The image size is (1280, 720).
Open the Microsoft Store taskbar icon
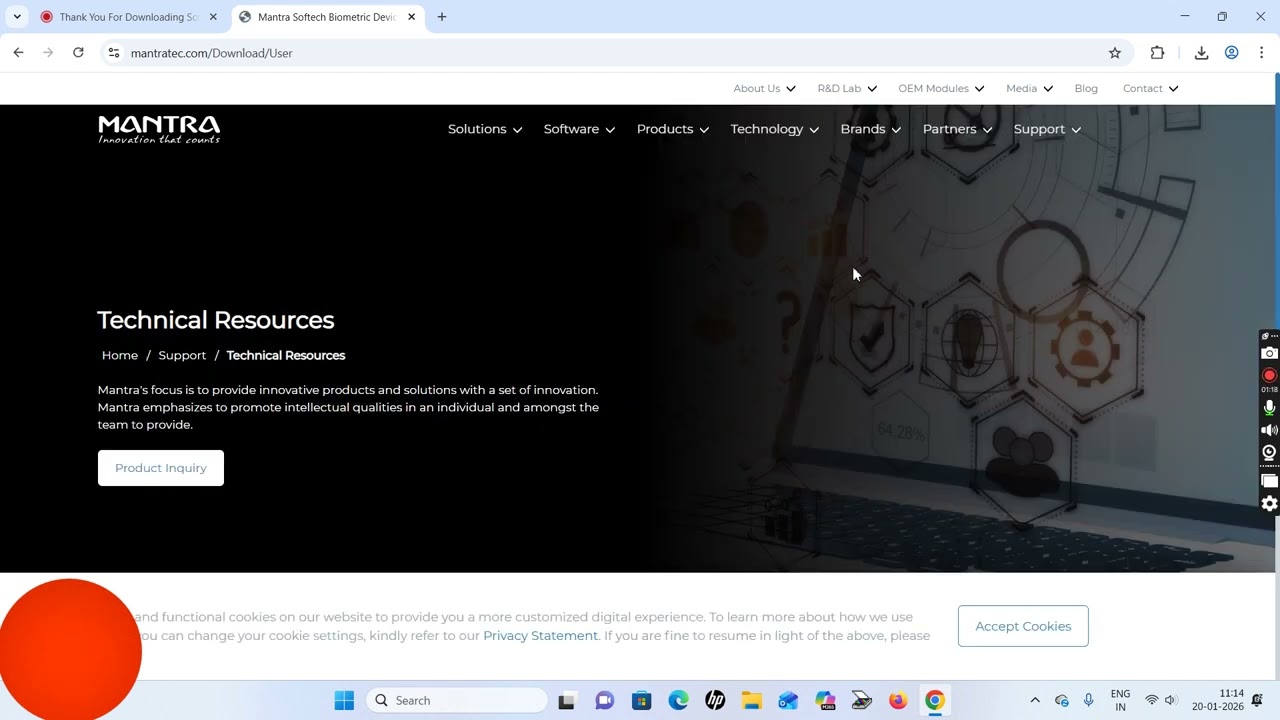641,700
